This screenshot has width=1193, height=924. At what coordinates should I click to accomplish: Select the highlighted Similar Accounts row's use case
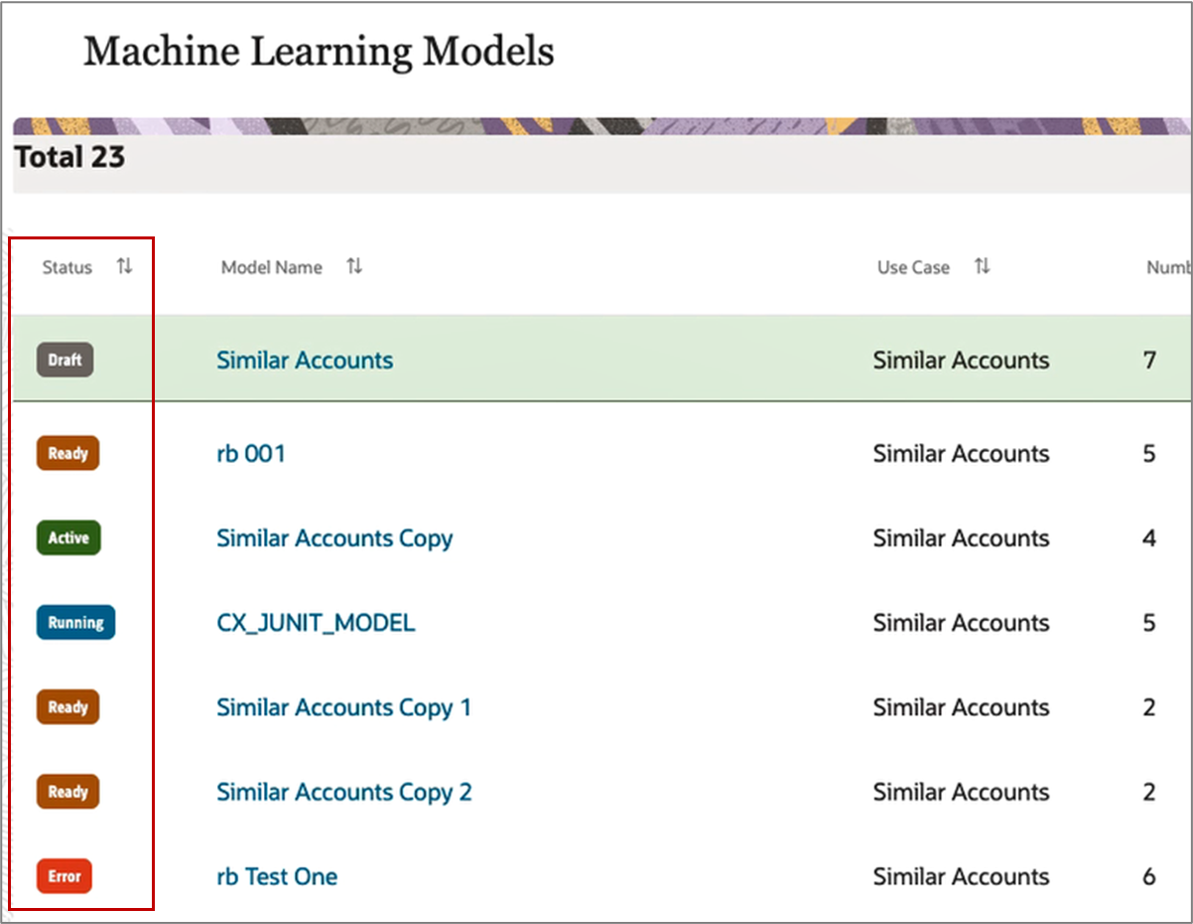point(961,360)
